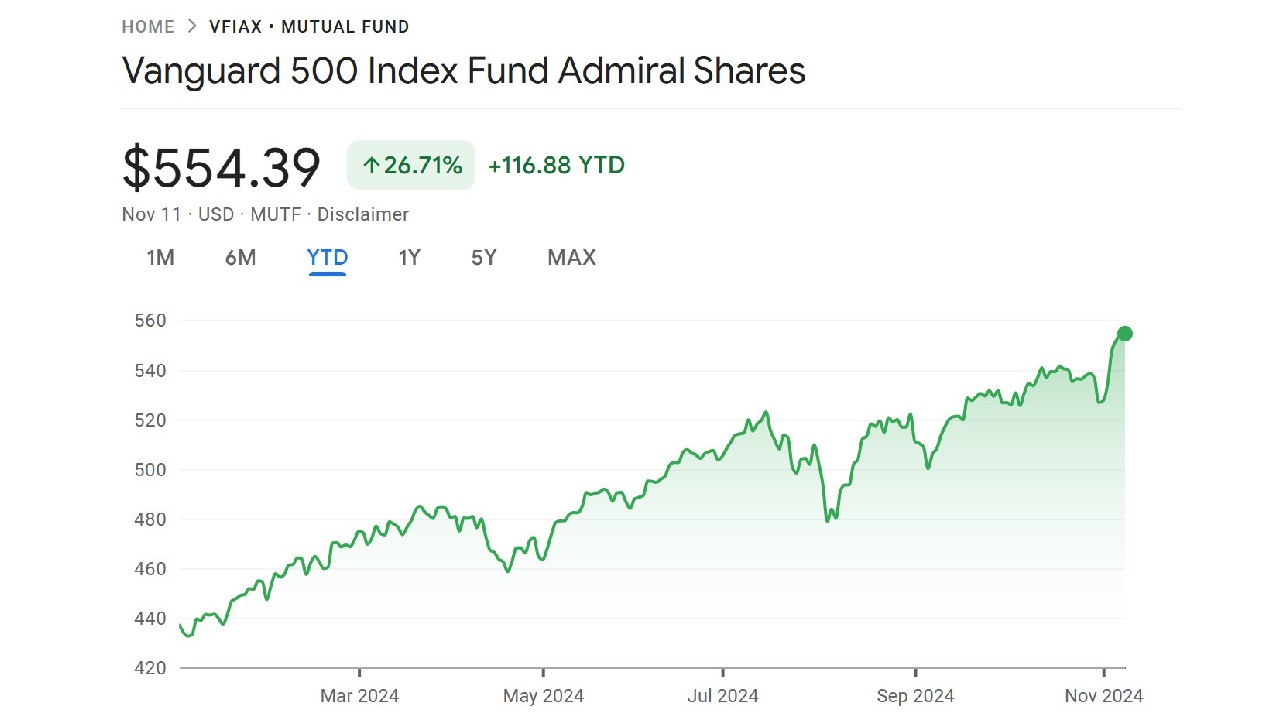Click the Mar 2024 axis label

(x=359, y=695)
